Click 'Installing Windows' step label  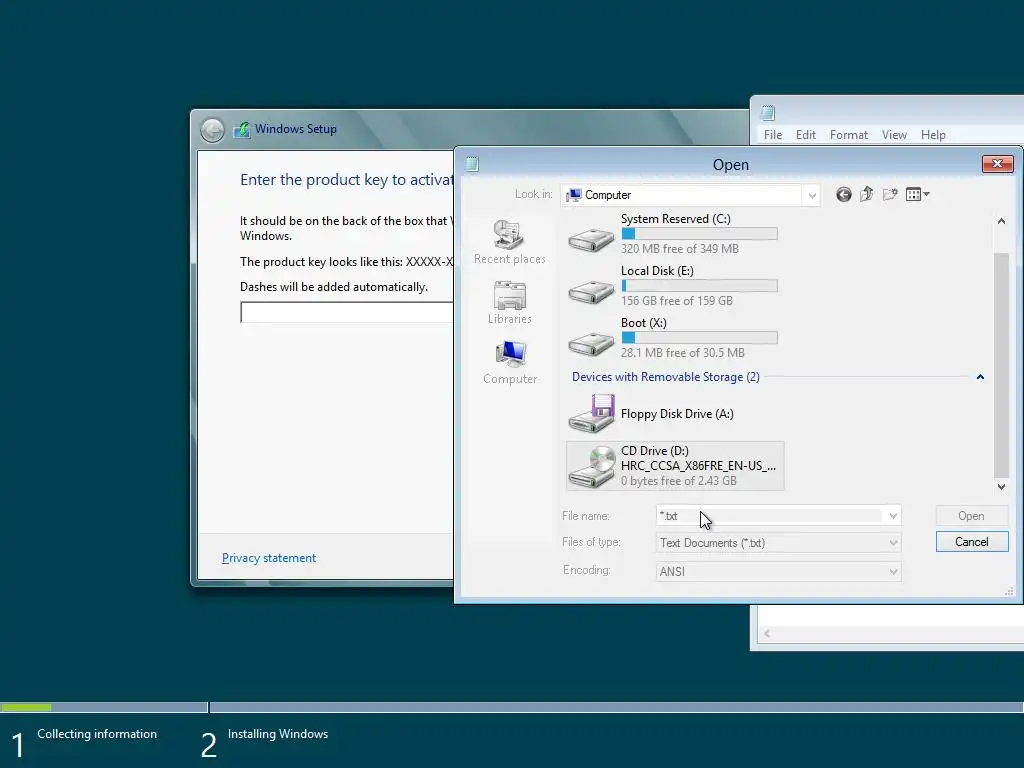[x=278, y=734]
